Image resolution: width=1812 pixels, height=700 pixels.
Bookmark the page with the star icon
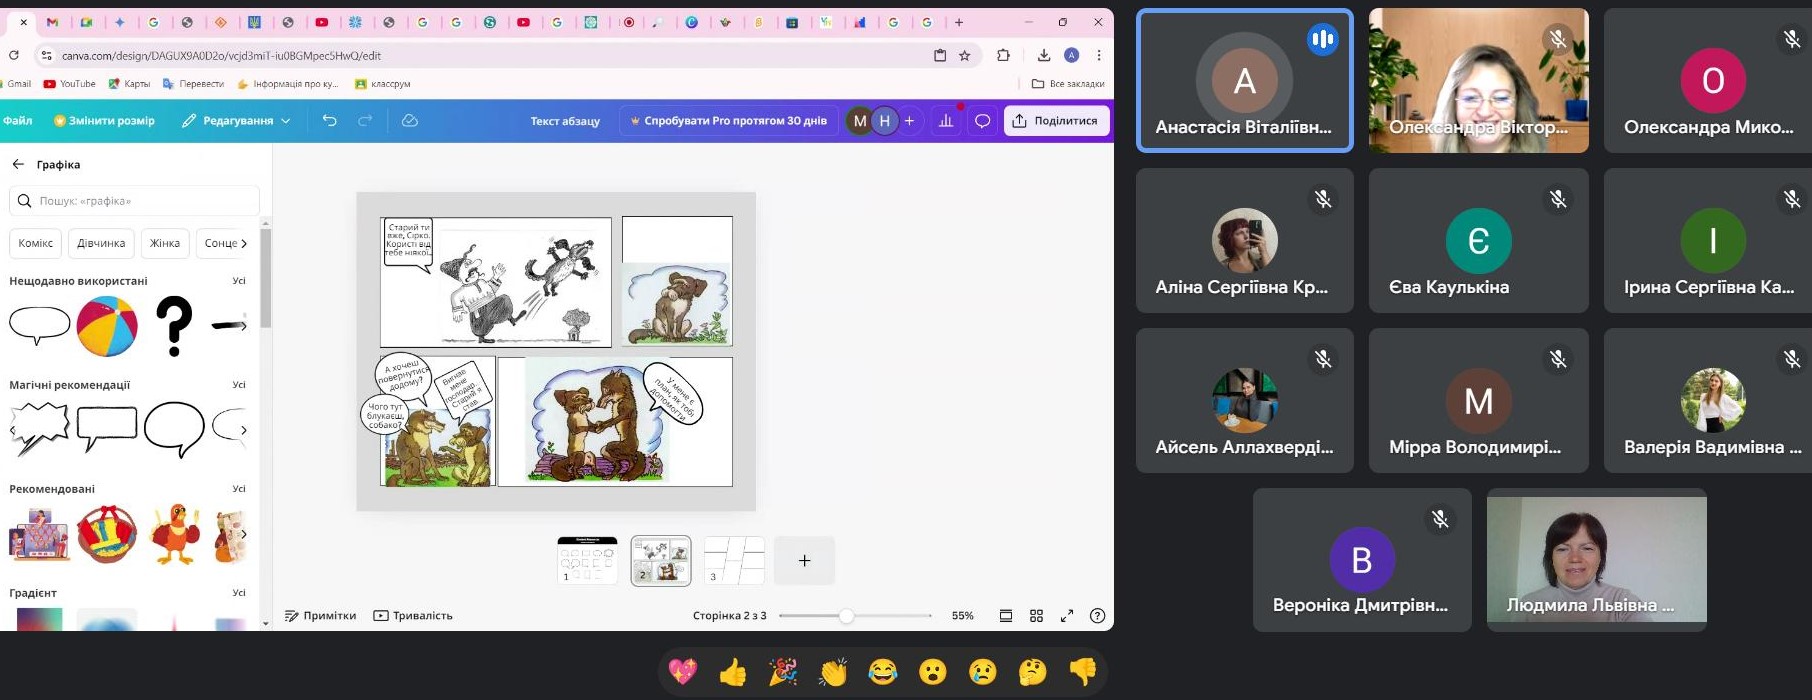(x=965, y=56)
